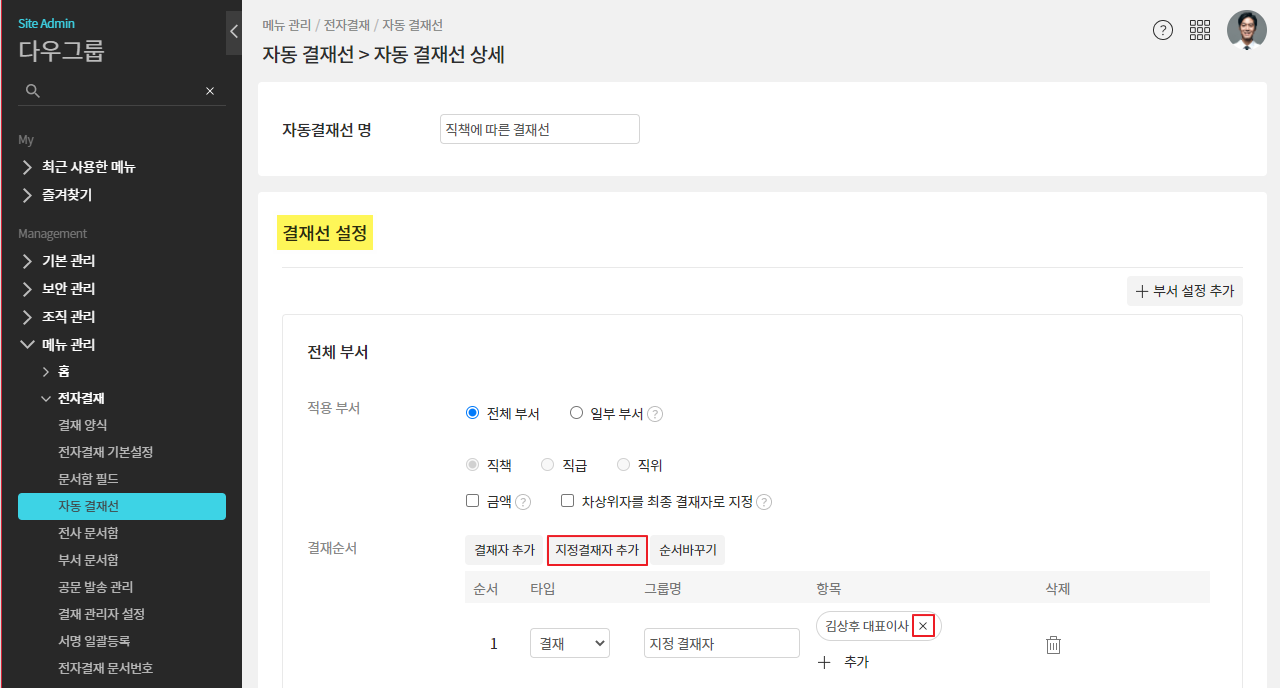Viewport: 1280px width, 688px height.
Task: Click the user profile avatar
Action: pyautogui.click(x=1246, y=30)
